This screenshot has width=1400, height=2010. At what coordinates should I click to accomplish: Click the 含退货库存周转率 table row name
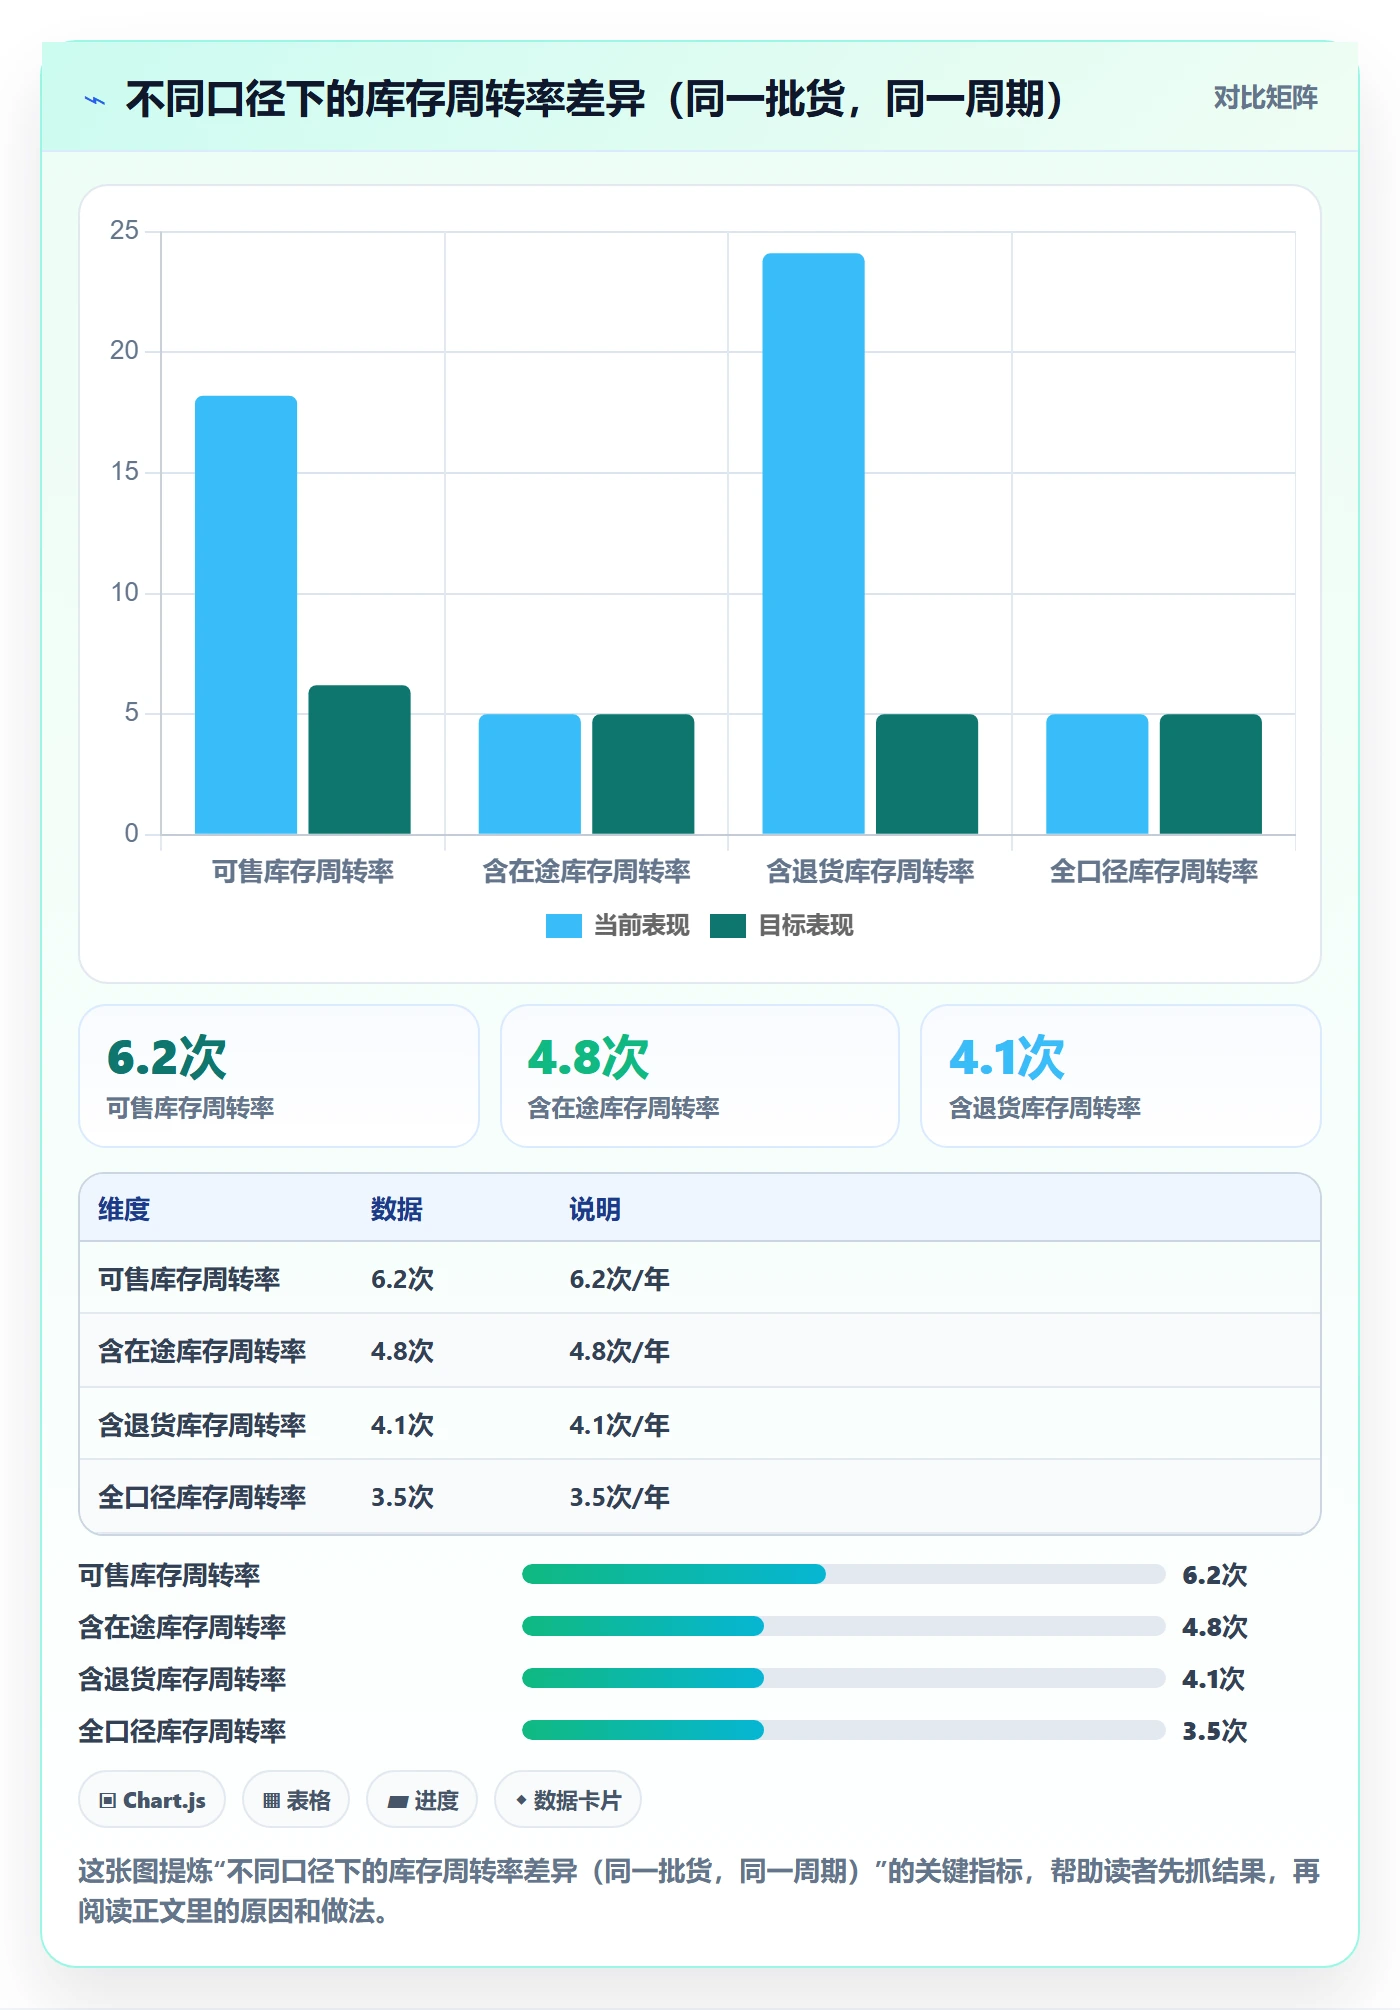coord(202,1425)
